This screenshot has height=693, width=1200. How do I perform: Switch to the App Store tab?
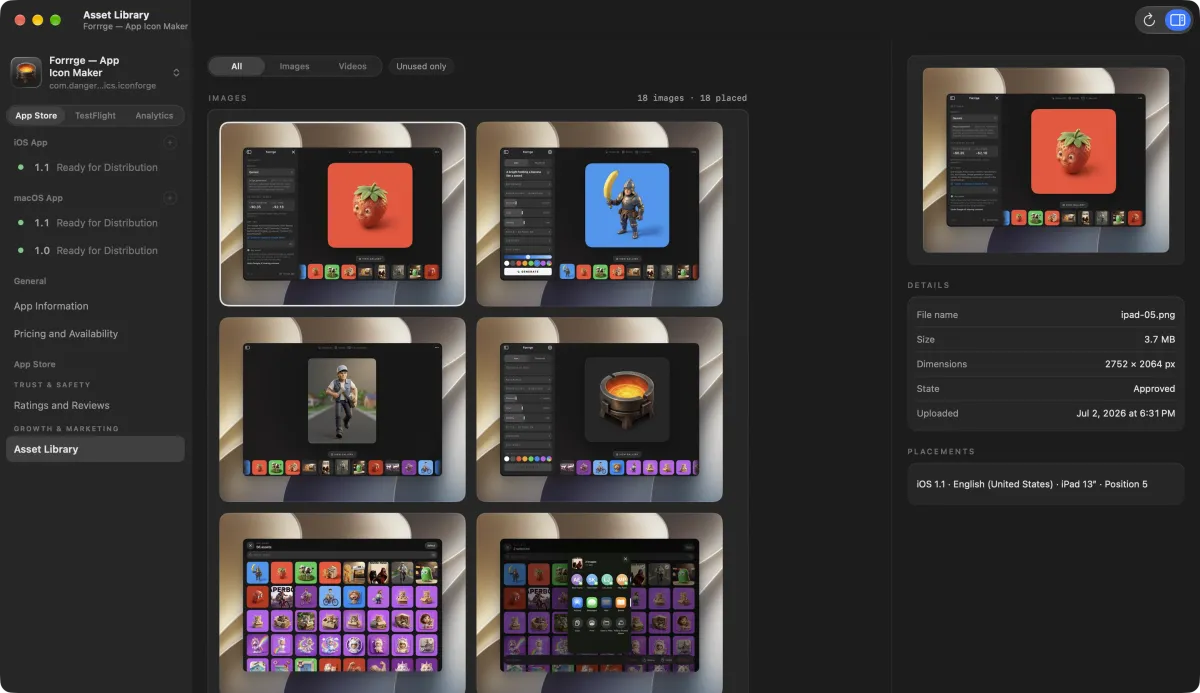36,116
